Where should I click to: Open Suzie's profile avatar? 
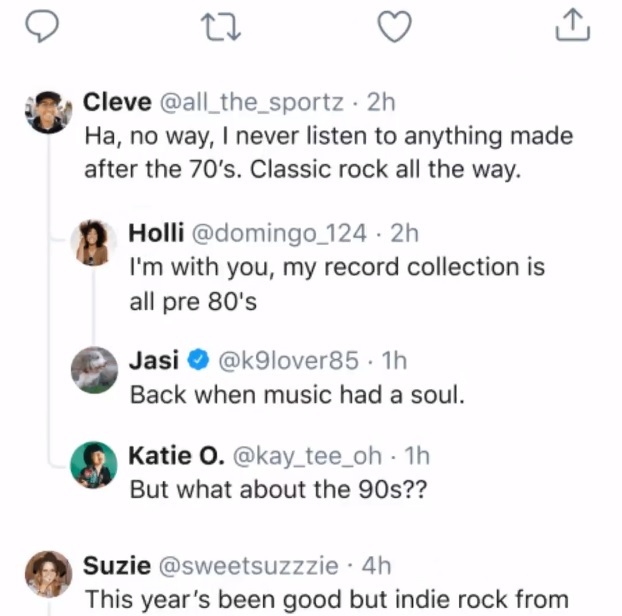(48, 574)
